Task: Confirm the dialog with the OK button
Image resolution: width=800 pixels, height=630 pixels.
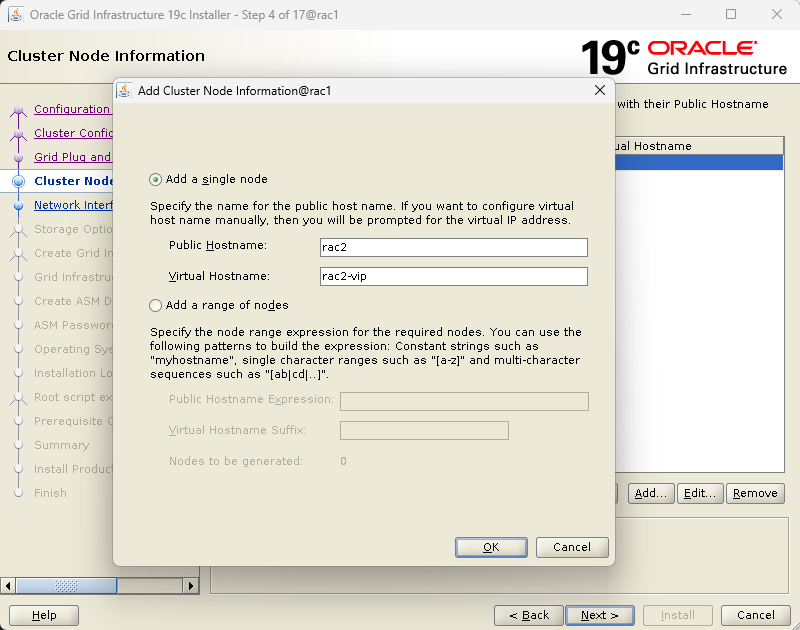Action: [491, 547]
